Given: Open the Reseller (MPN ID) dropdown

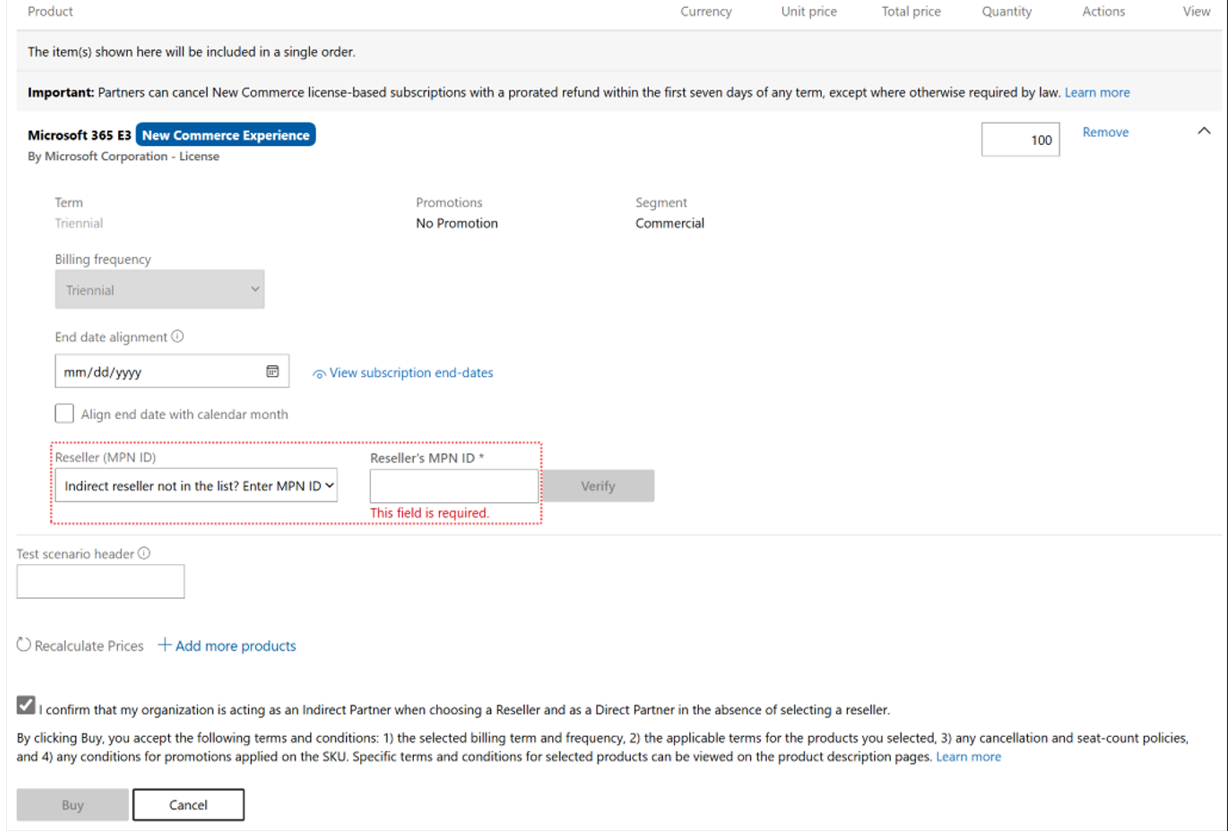Looking at the screenshot, I should click(x=196, y=486).
